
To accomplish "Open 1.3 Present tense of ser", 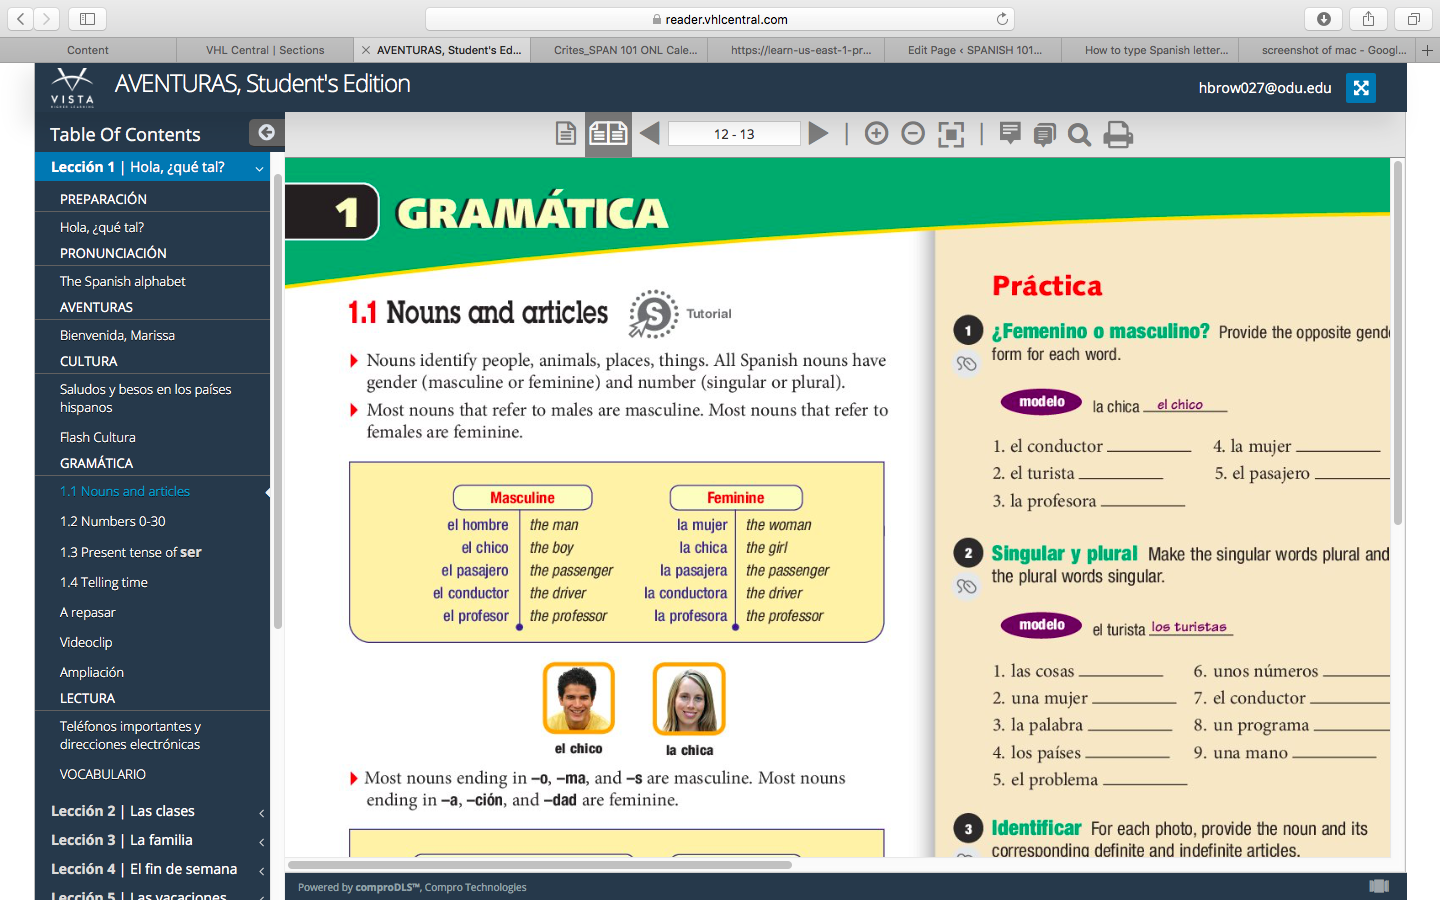I will [x=130, y=552].
